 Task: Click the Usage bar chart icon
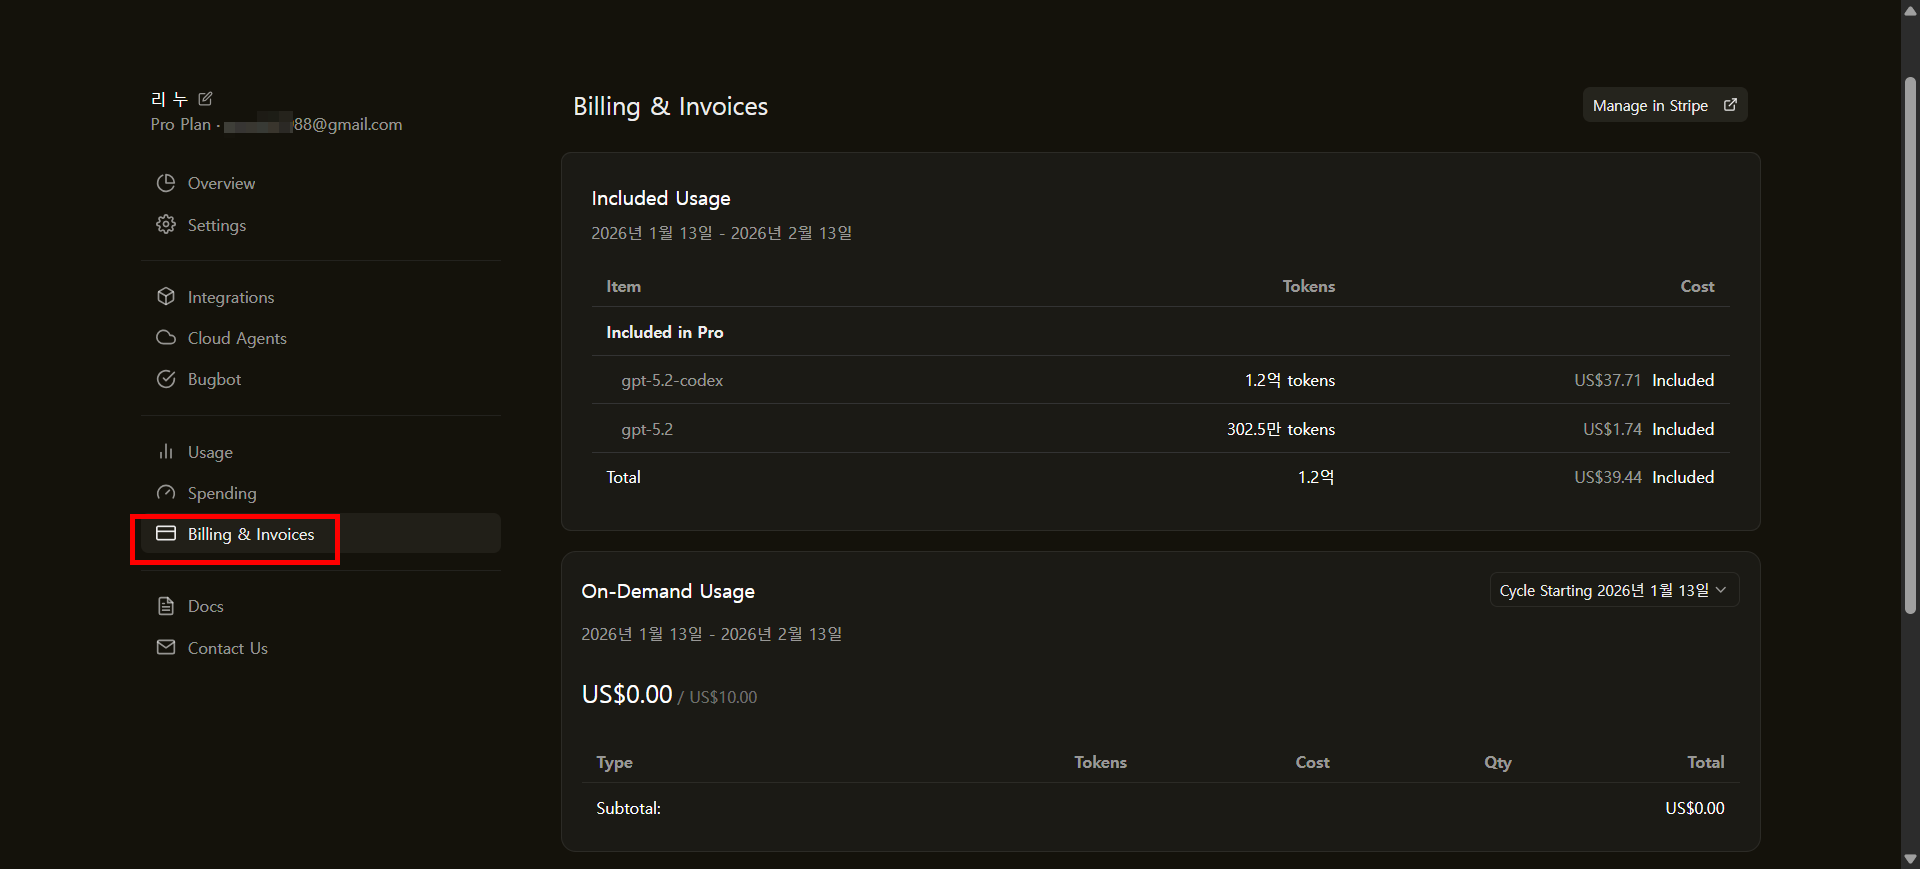point(166,452)
